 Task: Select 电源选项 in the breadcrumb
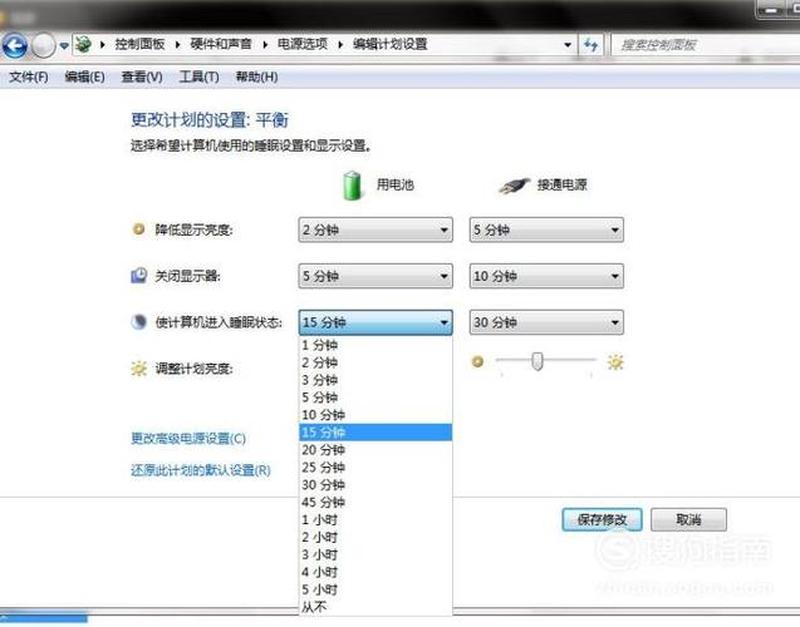[302, 44]
